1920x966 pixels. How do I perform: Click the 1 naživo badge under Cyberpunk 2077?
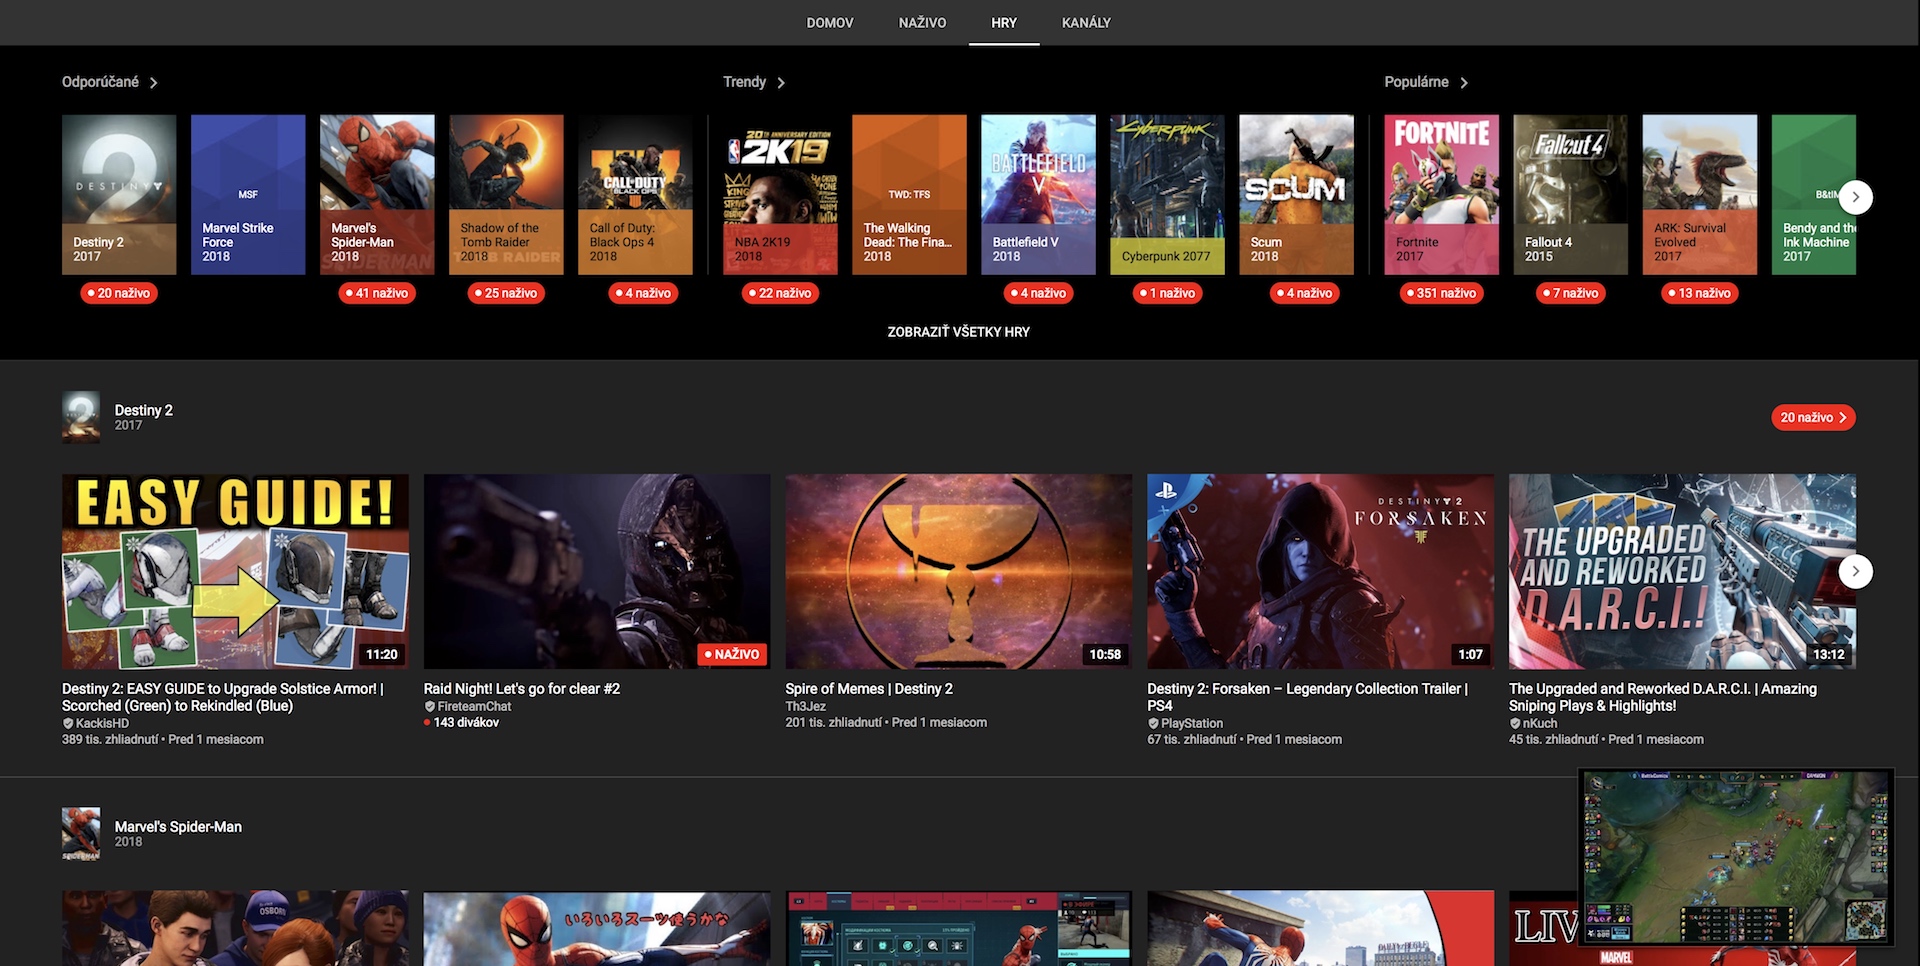point(1167,293)
